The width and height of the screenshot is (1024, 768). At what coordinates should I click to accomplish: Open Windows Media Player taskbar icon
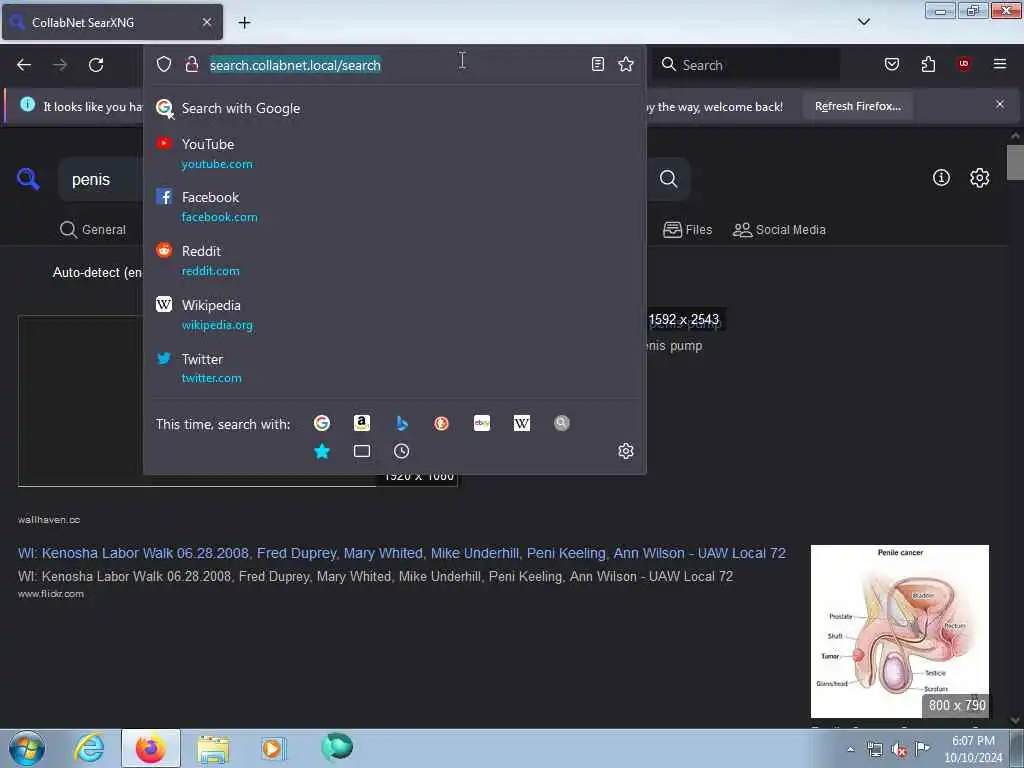click(x=273, y=748)
